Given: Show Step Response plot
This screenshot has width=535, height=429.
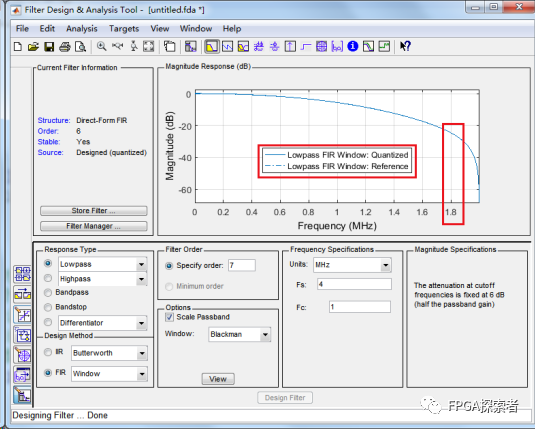Looking at the screenshot, I should click(x=306, y=46).
